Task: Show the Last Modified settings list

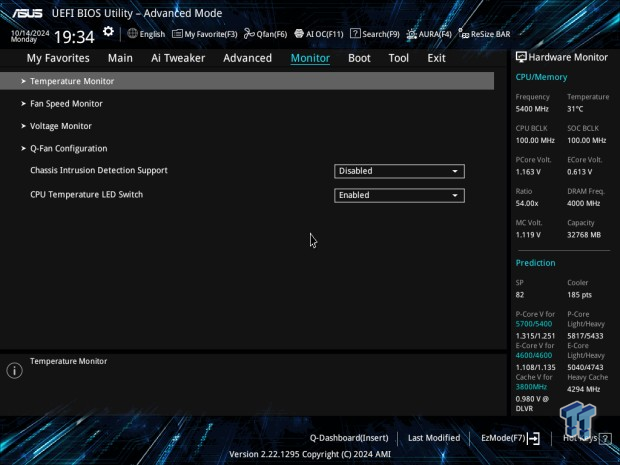Action: (434, 438)
